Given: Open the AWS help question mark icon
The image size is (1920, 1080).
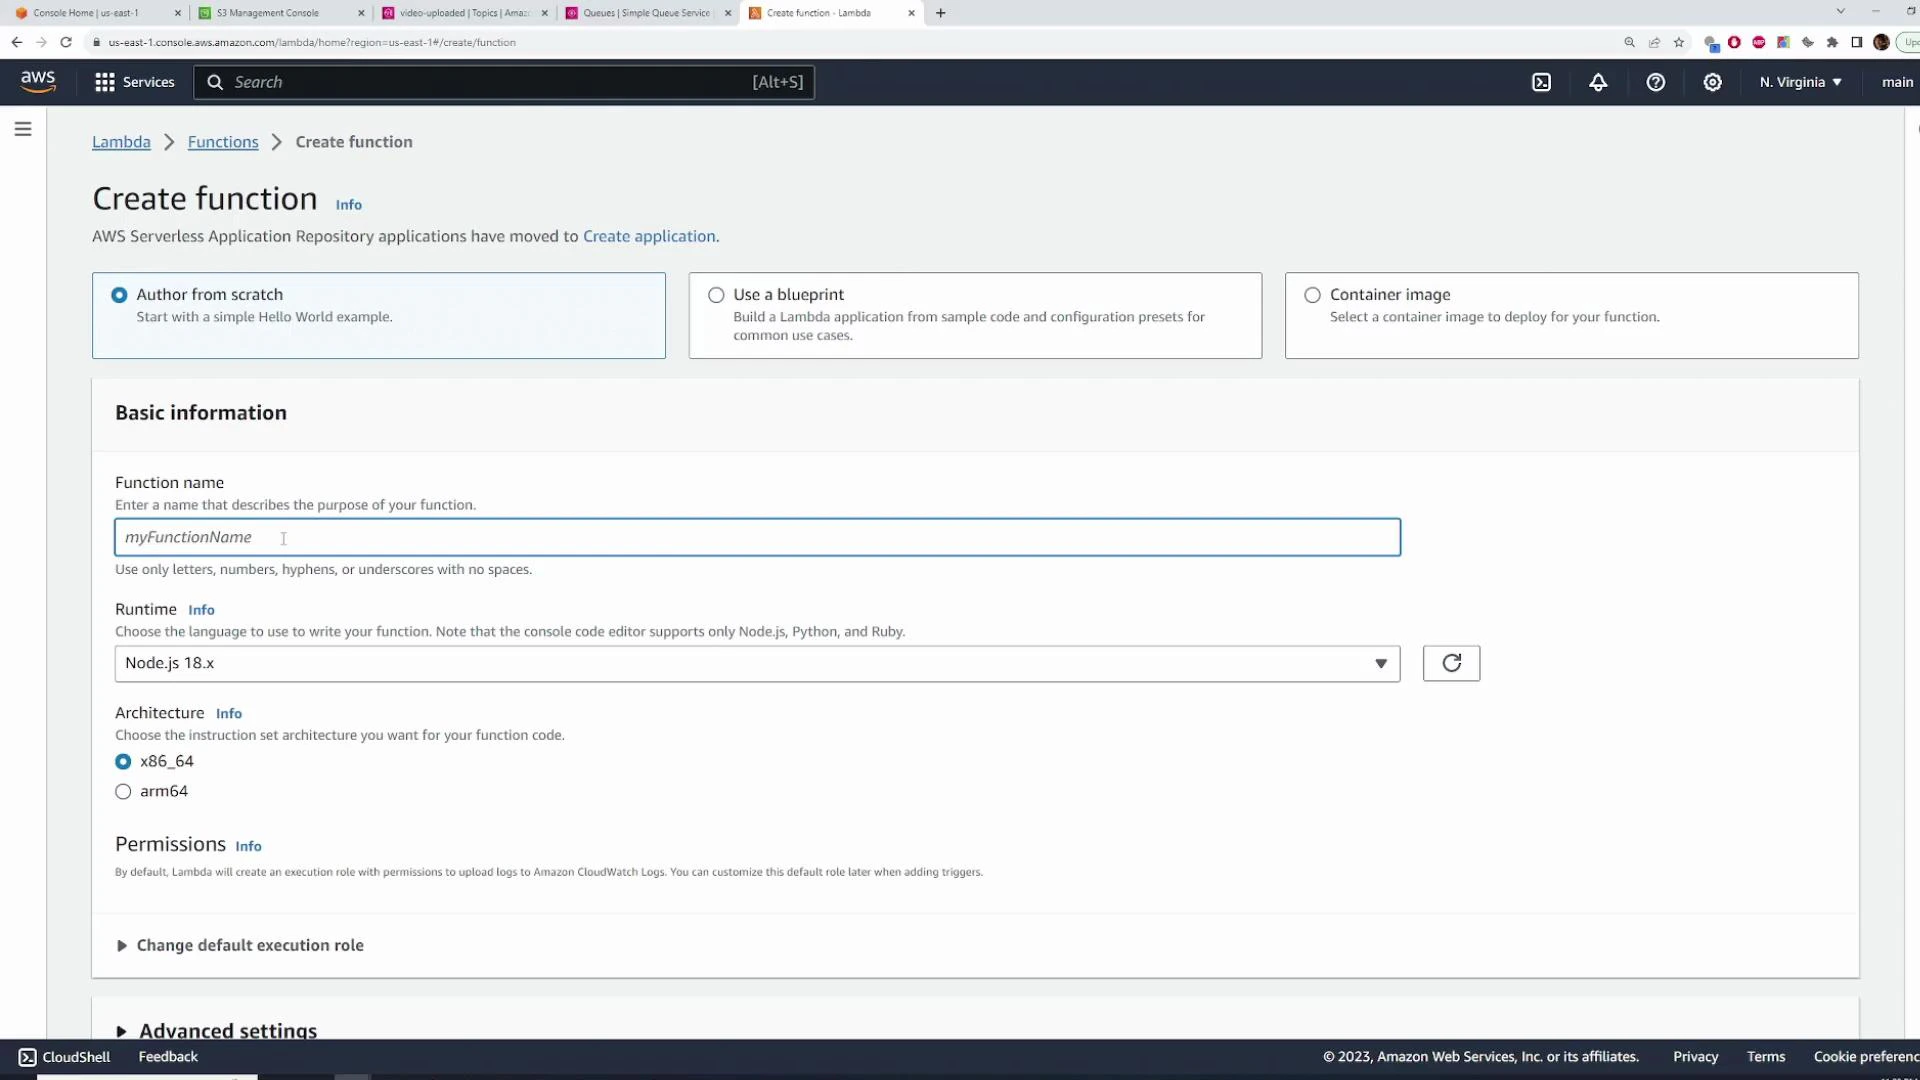Looking at the screenshot, I should tap(1655, 82).
